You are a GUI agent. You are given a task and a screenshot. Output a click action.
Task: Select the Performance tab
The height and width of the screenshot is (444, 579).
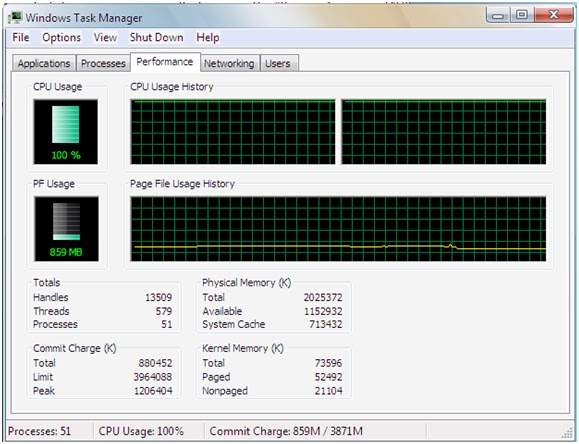165,62
